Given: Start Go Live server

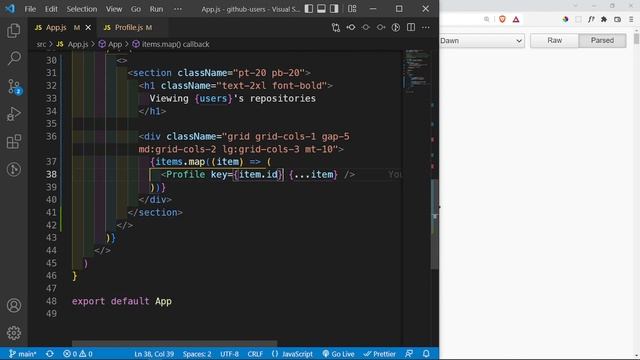Looking at the screenshot, I should pos(338,353).
